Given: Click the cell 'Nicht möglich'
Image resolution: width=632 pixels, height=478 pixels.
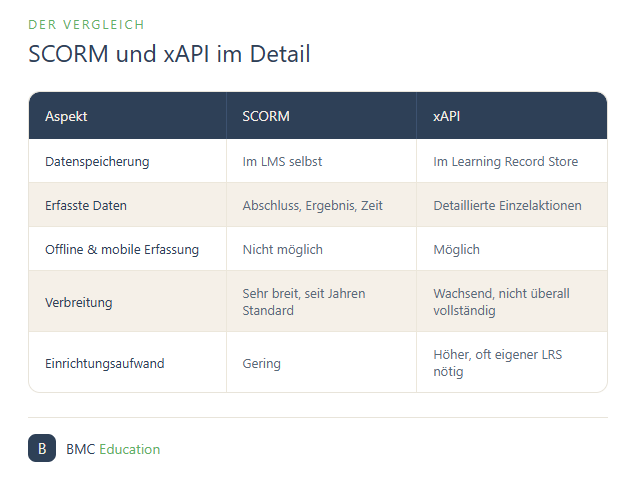Looking at the screenshot, I should click(321, 249).
